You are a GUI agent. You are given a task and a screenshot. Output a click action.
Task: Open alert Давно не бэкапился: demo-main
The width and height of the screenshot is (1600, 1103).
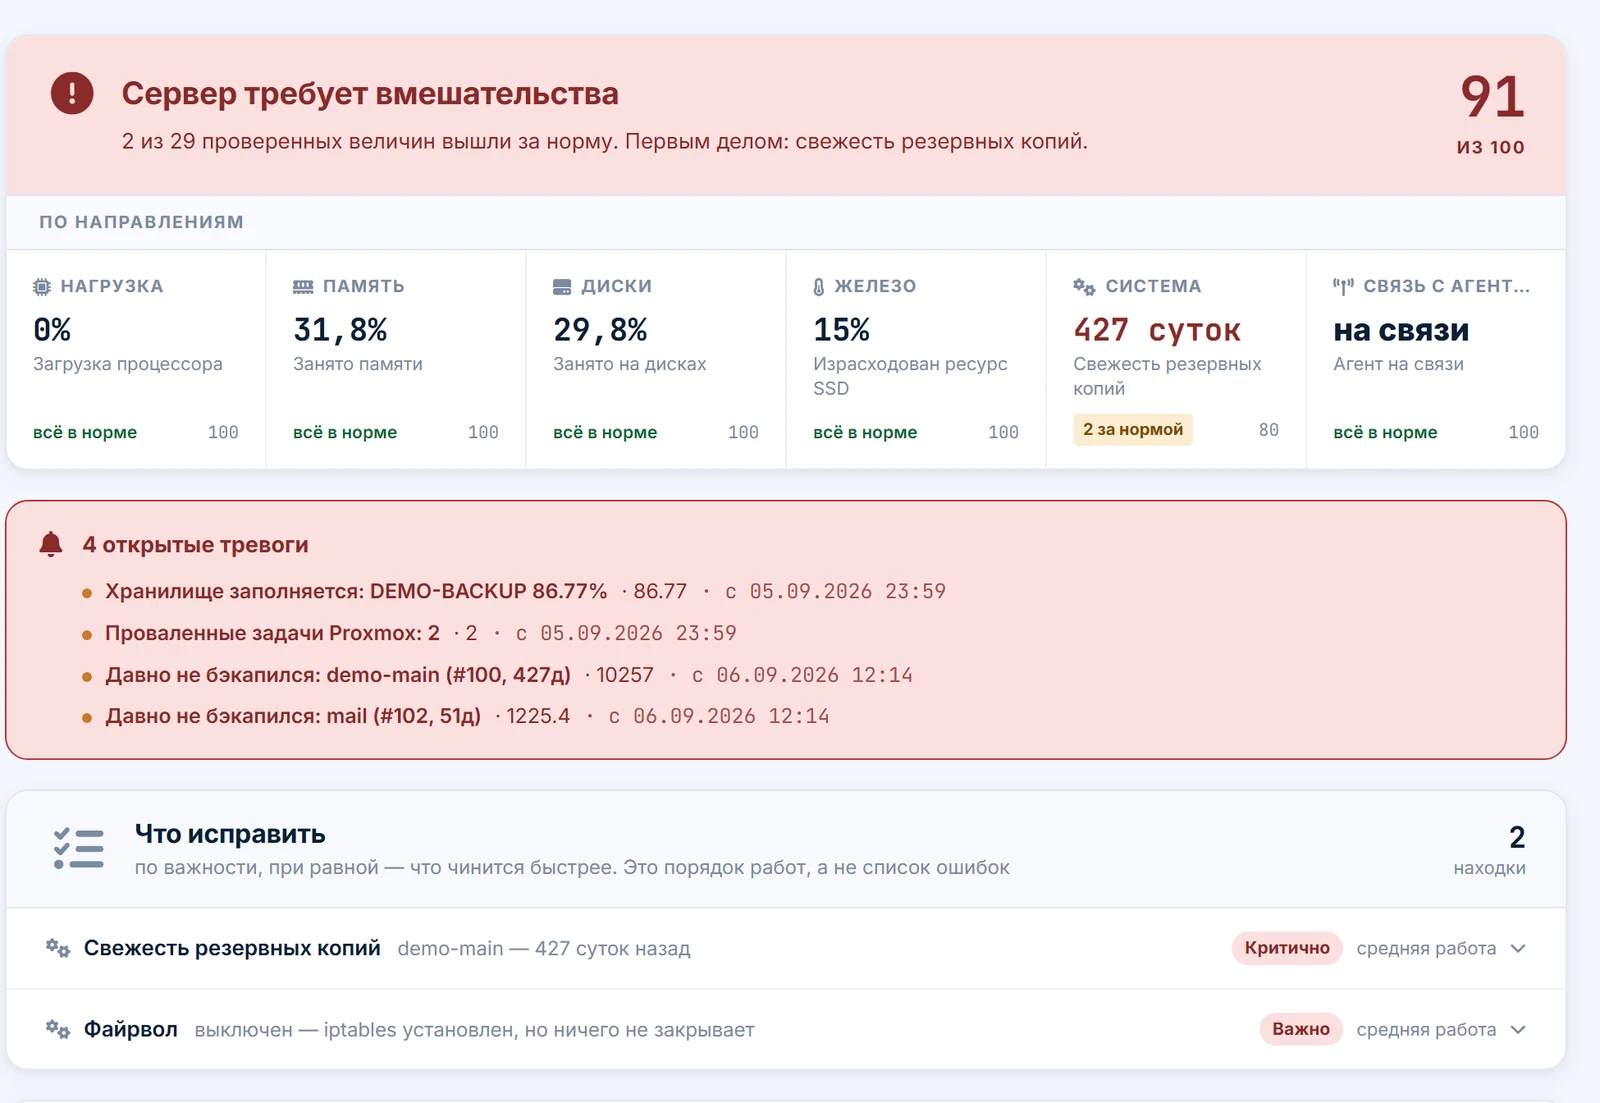338,675
